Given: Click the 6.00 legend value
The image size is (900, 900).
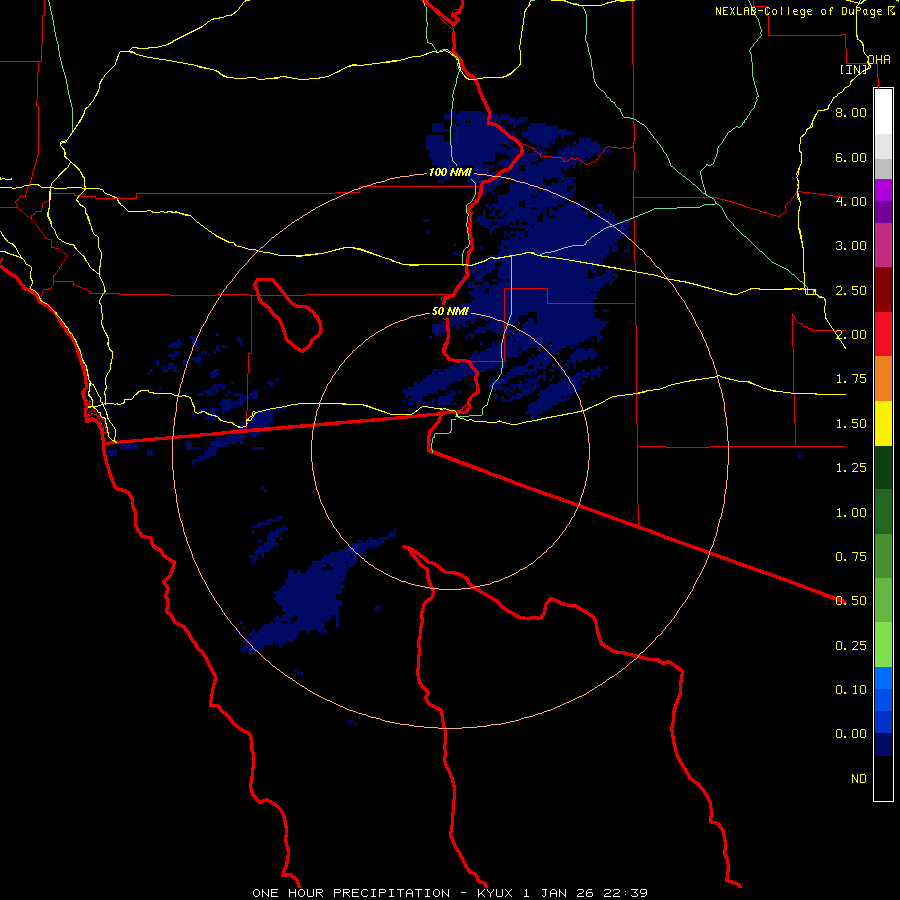Looking at the screenshot, I should tap(851, 157).
